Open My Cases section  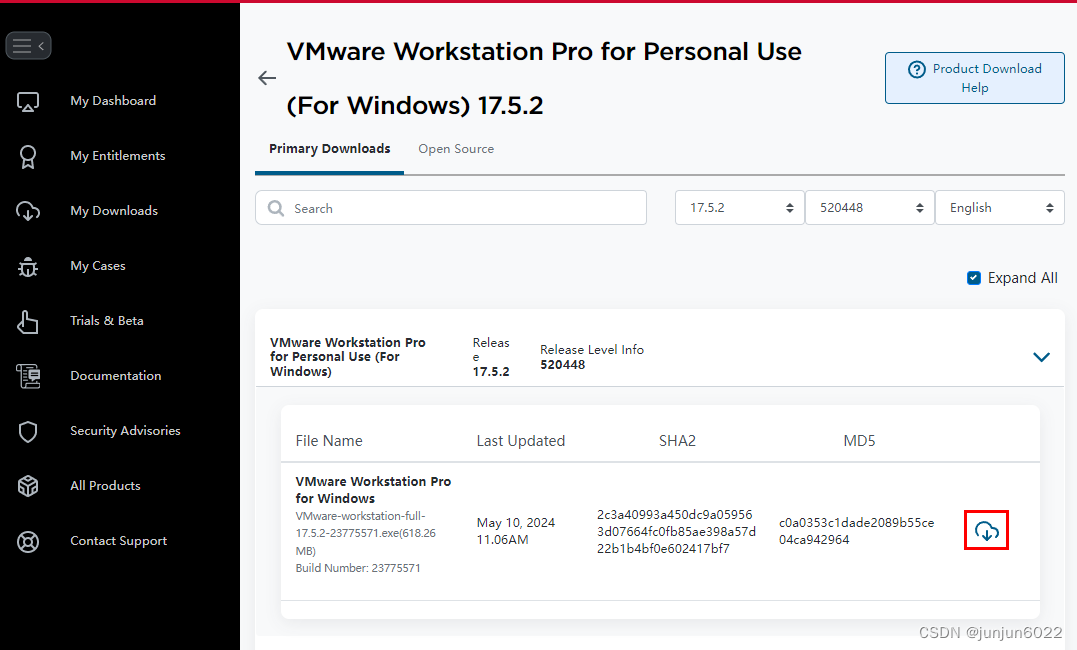point(98,266)
